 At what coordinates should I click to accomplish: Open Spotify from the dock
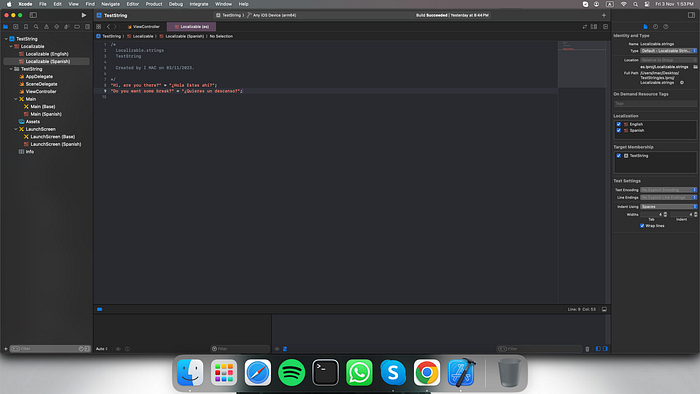(x=291, y=372)
